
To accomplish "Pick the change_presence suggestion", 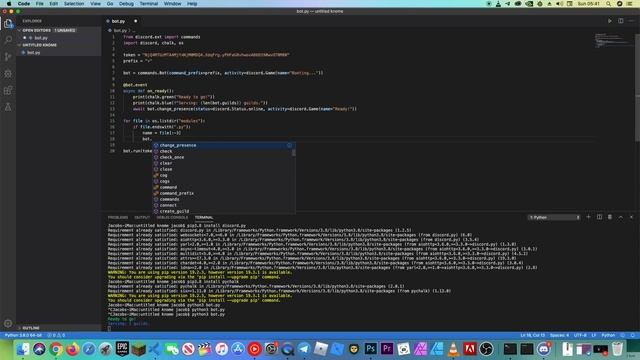I will tap(224, 145).
